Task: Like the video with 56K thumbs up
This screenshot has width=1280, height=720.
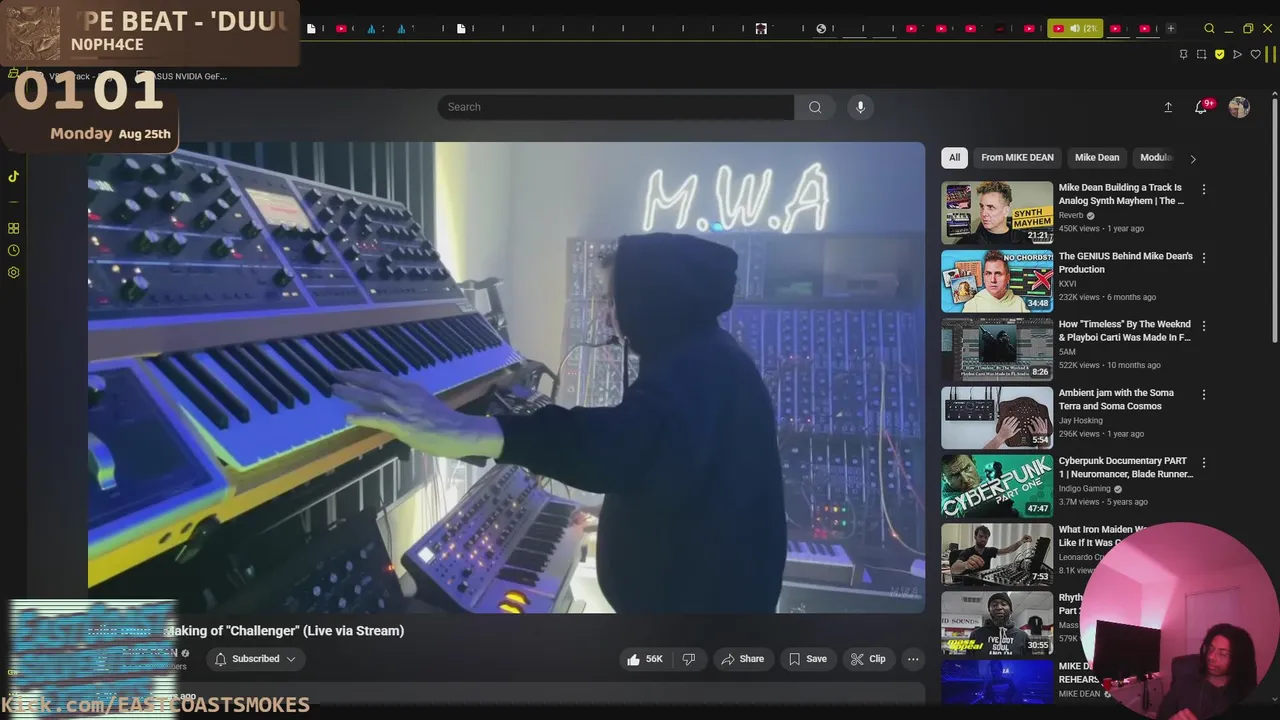Action: [644, 659]
